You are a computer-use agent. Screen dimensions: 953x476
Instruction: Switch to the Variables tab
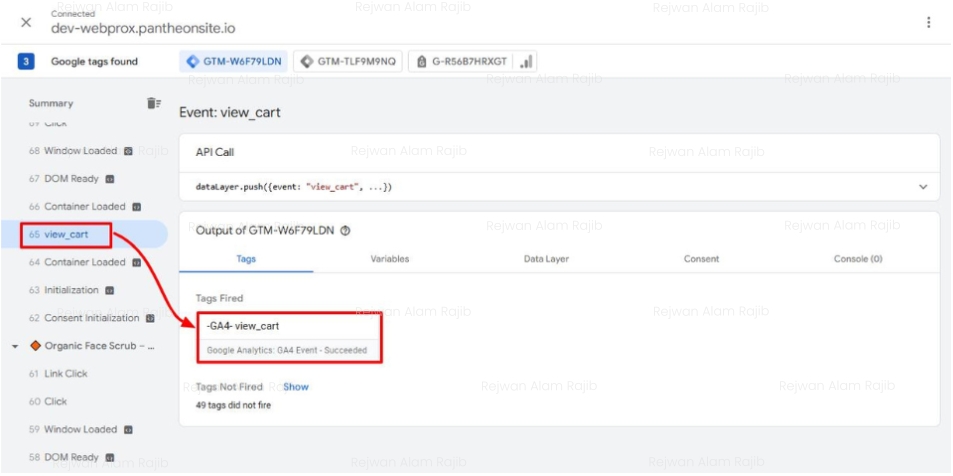point(389,259)
